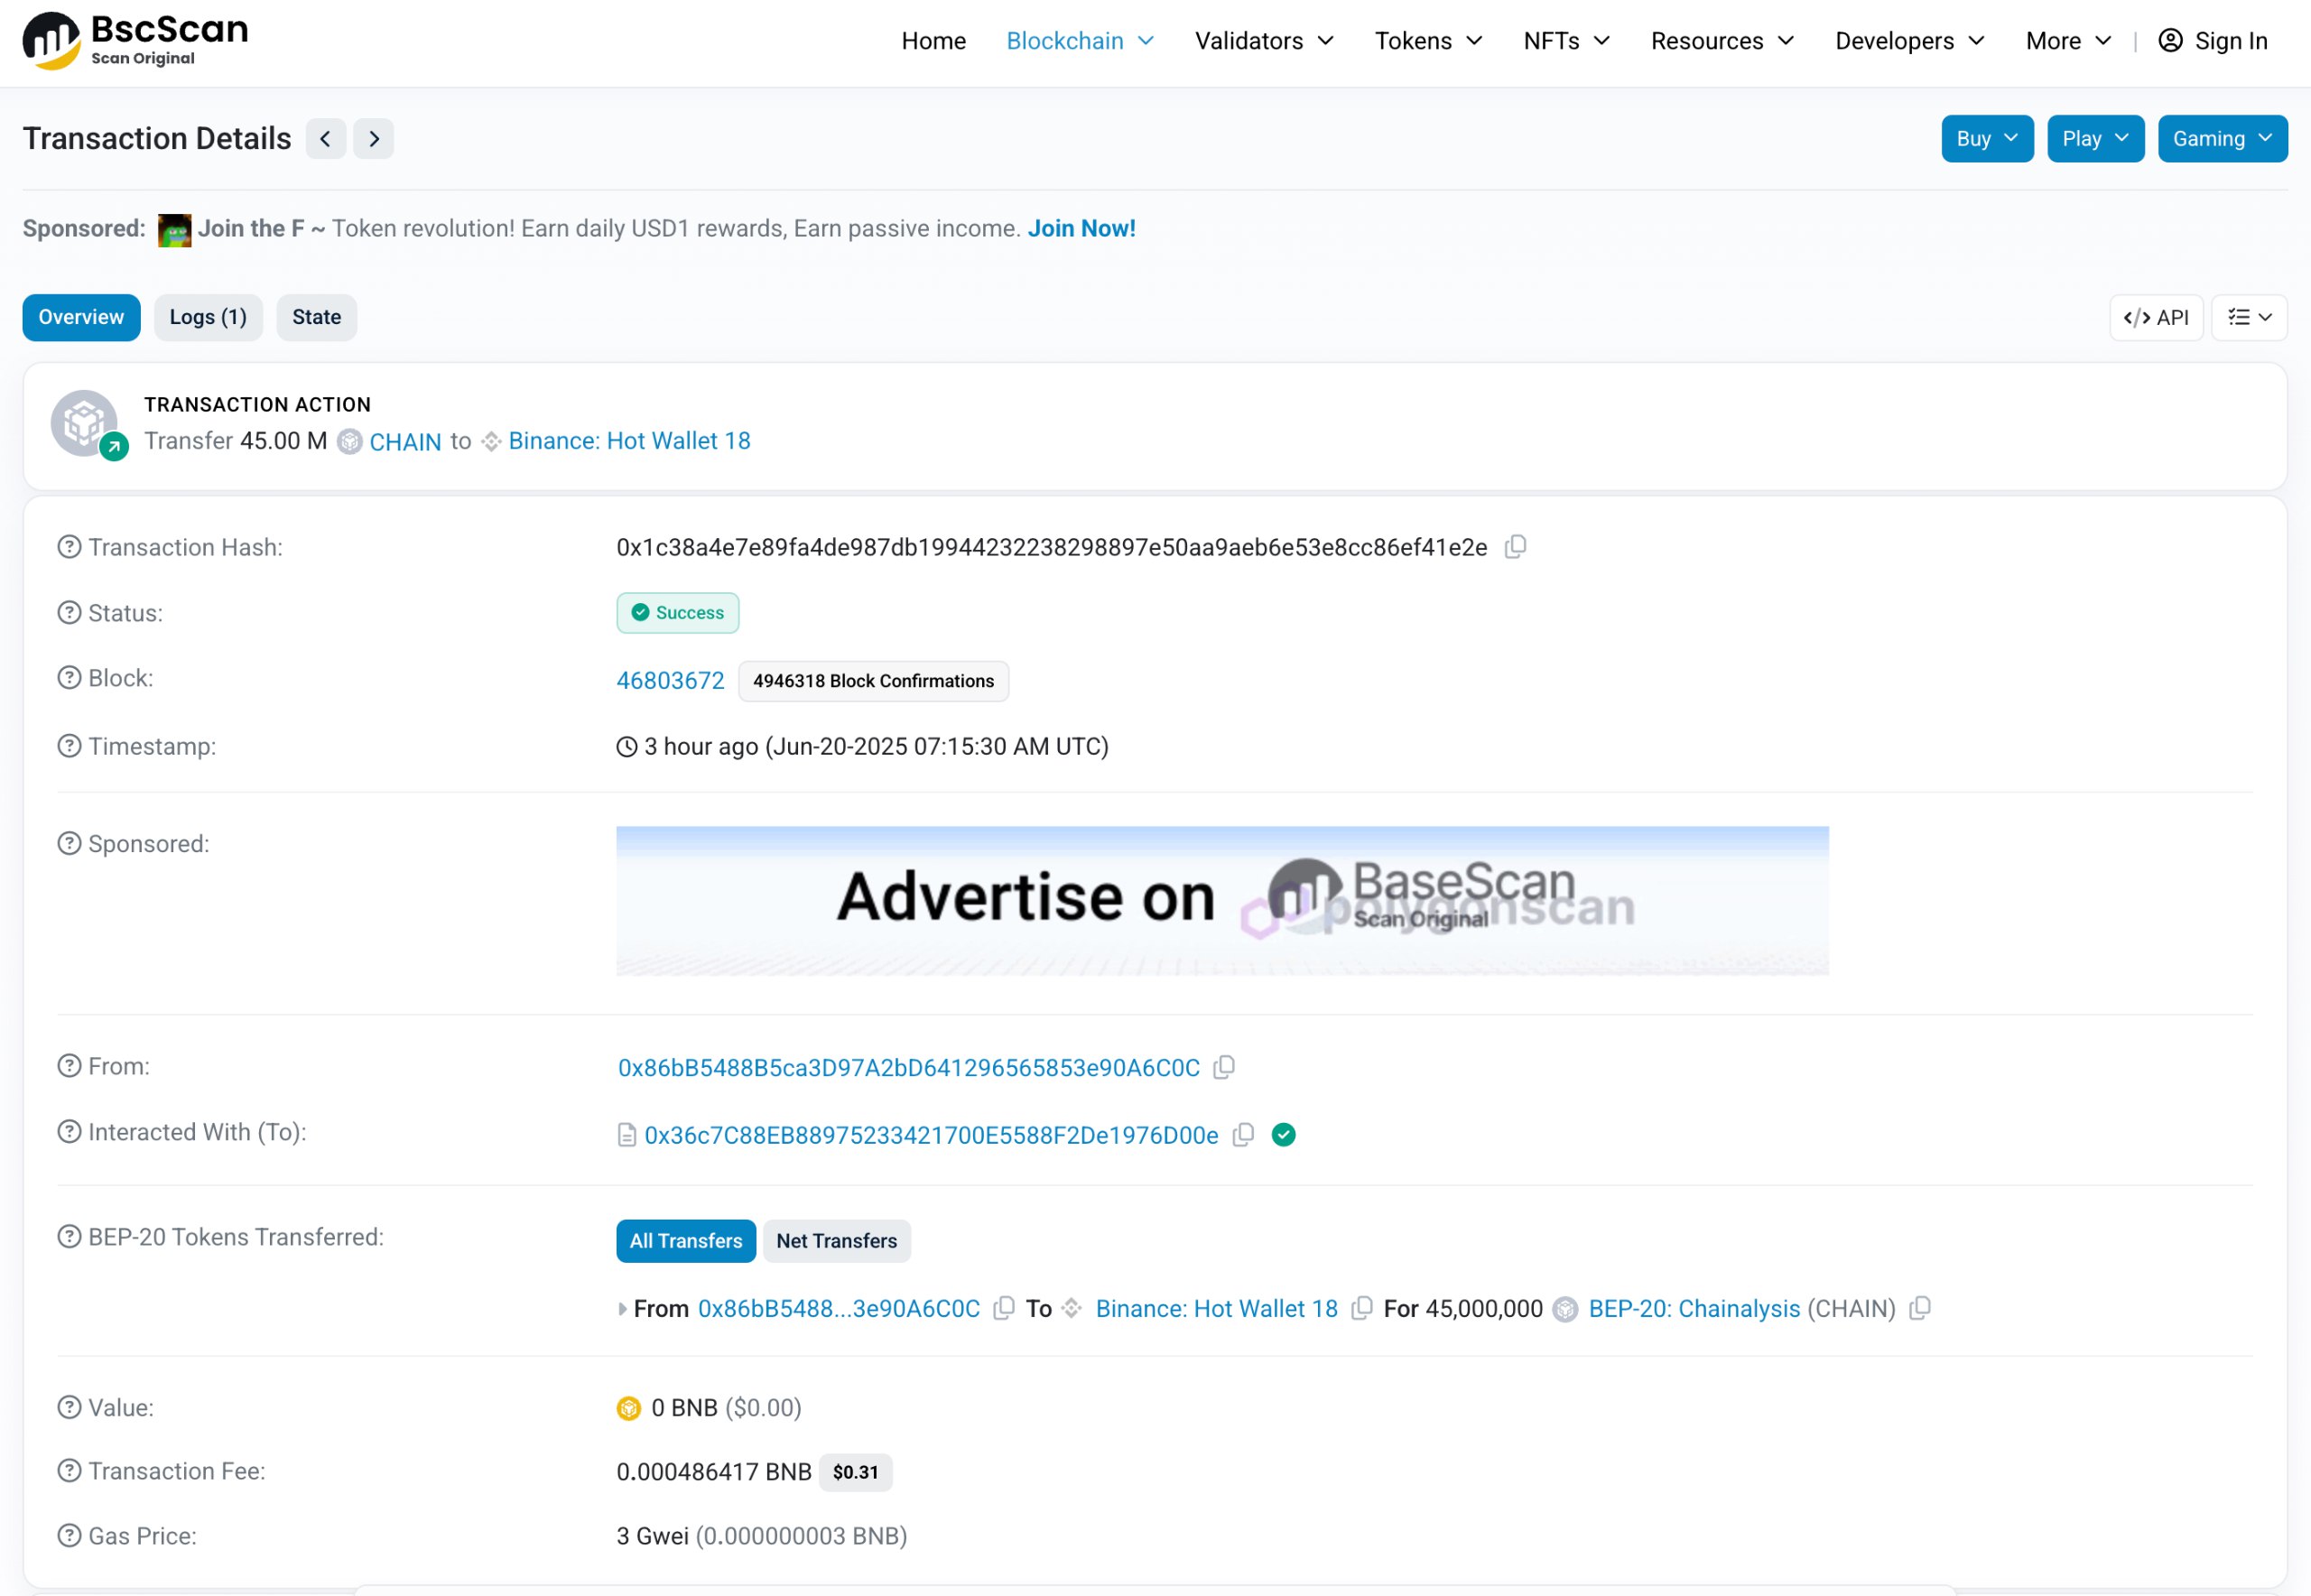
Task: Click the Value help icon
Action: pyautogui.click(x=69, y=1408)
